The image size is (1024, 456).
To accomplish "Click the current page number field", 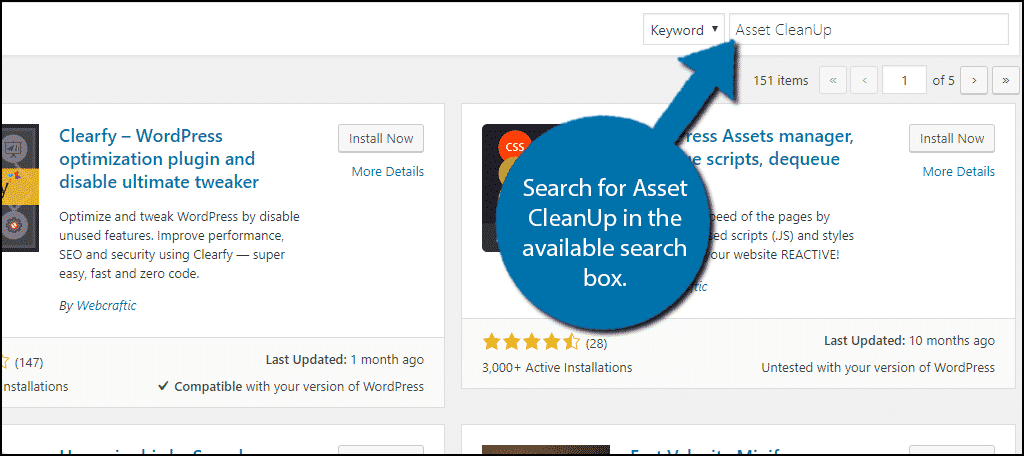I will tap(904, 80).
